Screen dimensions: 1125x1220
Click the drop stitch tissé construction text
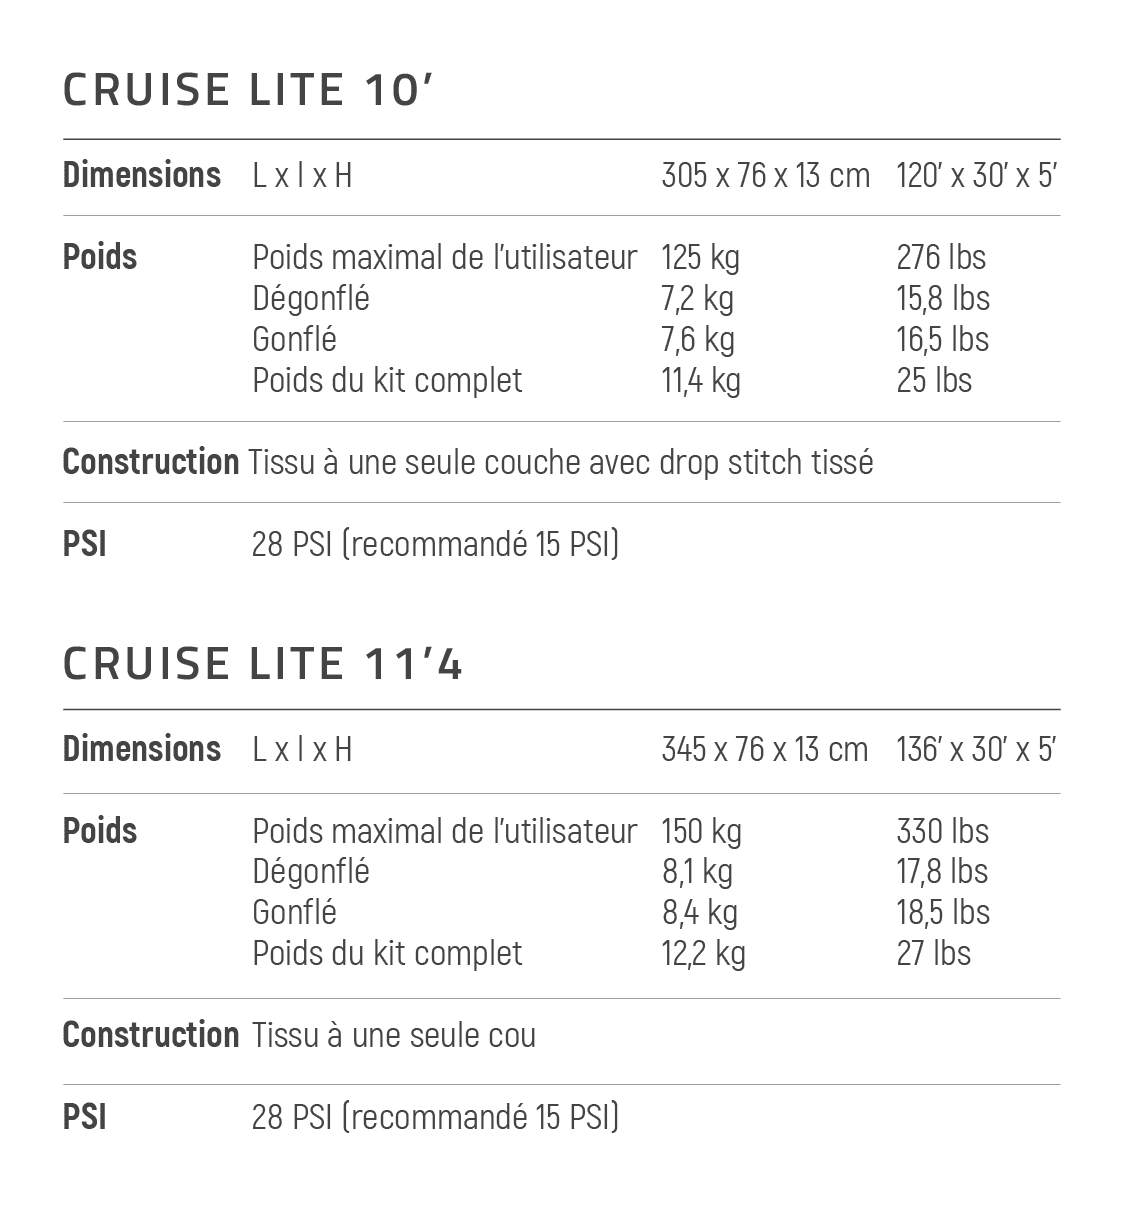[766, 463]
